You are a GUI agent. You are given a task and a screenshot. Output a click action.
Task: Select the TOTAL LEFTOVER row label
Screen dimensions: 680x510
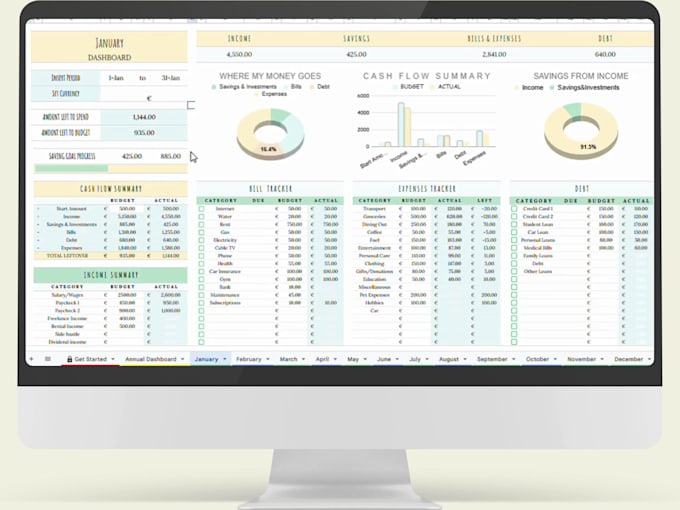tap(67, 256)
